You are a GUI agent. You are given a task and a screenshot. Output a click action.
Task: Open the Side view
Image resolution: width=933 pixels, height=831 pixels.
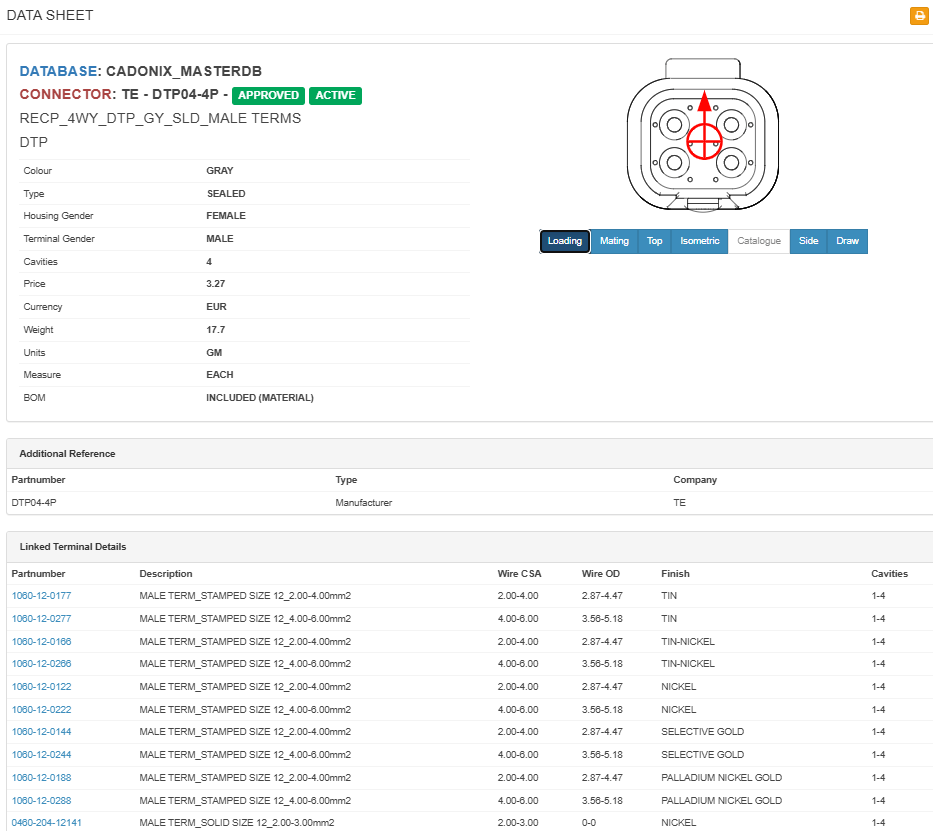pyautogui.click(x=808, y=241)
